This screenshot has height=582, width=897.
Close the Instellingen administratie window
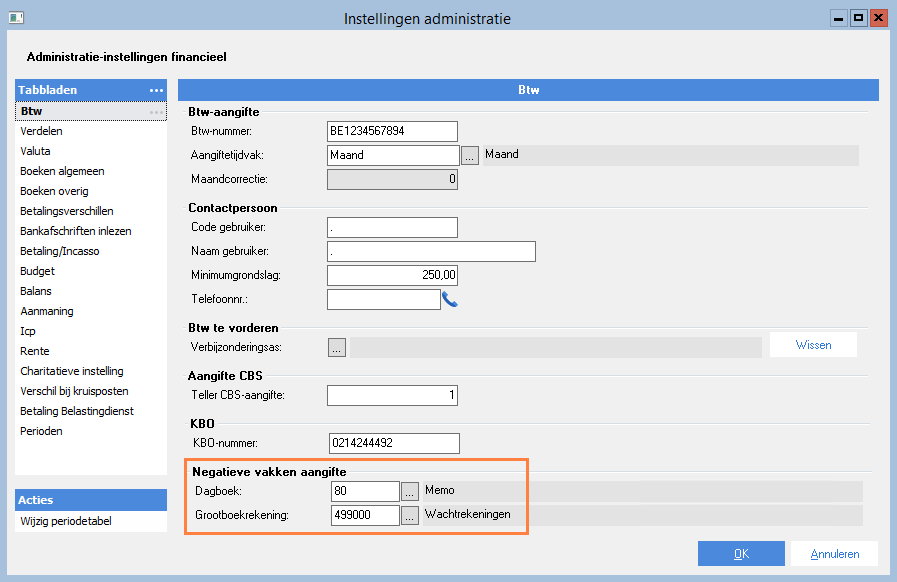[878, 18]
